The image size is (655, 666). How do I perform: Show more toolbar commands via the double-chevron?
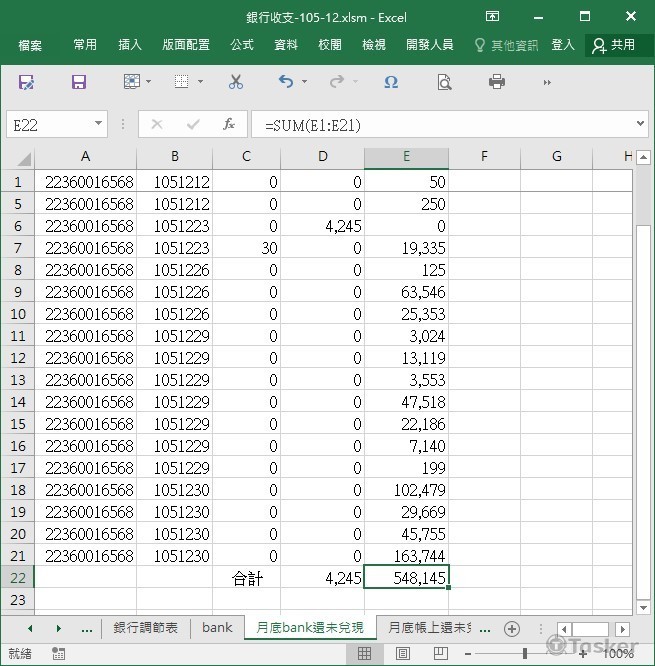(x=547, y=82)
